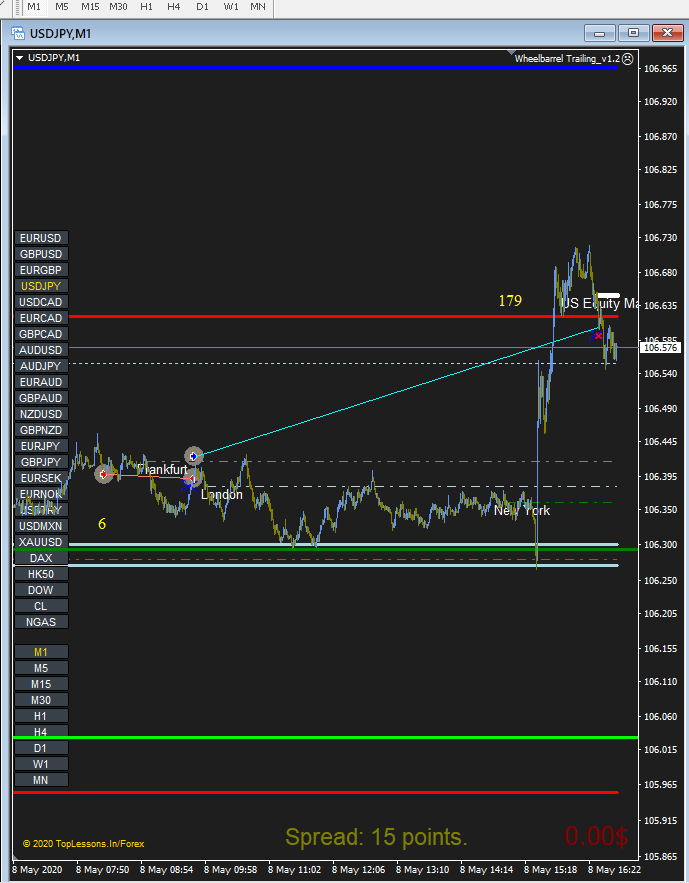Select the GBPUSD symbol button
The height and width of the screenshot is (883, 689).
coord(41,254)
